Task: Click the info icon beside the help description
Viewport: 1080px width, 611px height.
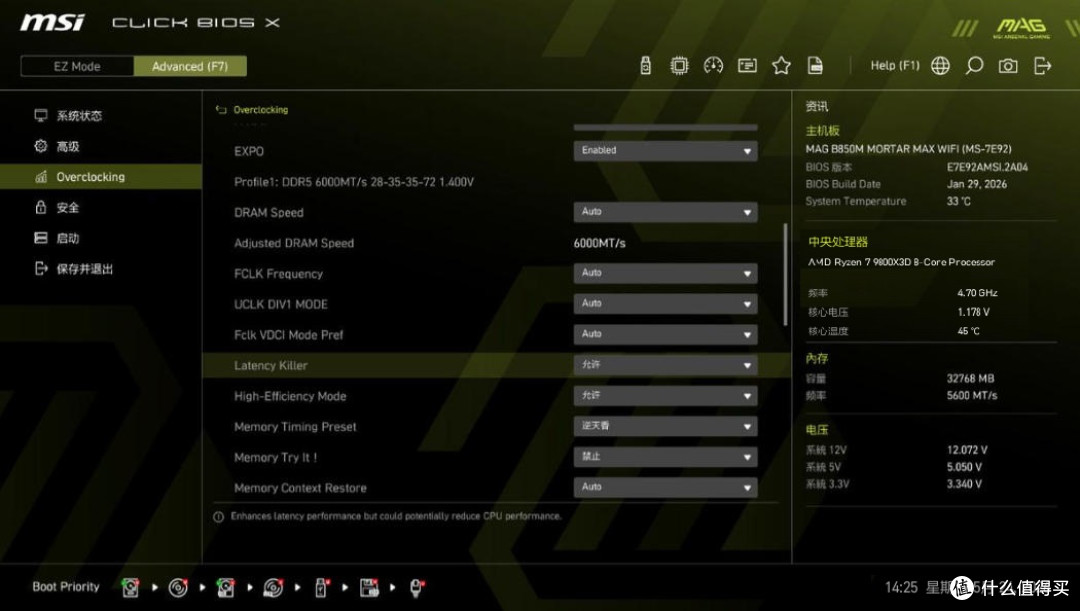Action: pyautogui.click(x=218, y=517)
